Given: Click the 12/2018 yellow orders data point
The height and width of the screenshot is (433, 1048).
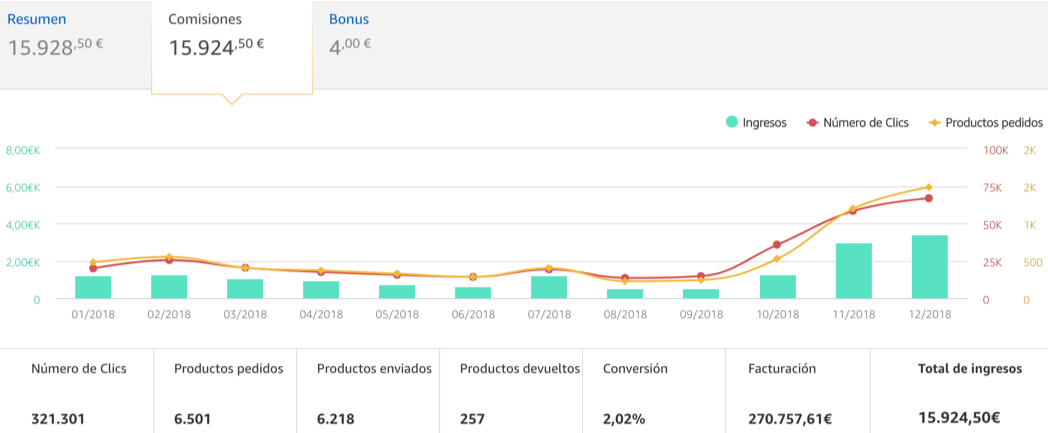Looking at the screenshot, I should point(929,187).
